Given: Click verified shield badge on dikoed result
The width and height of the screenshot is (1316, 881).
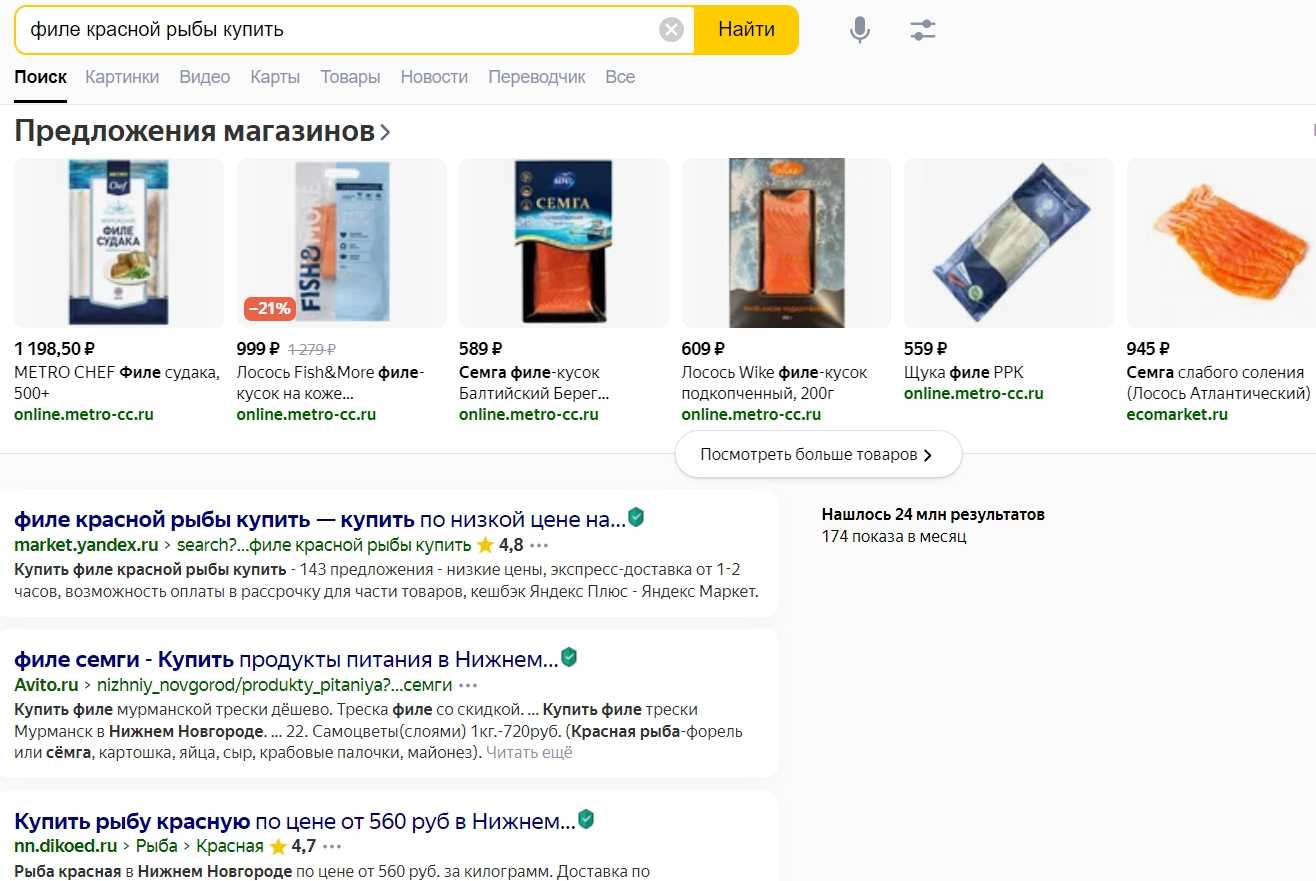Looking at the screenshot, I should coord(586,819).
